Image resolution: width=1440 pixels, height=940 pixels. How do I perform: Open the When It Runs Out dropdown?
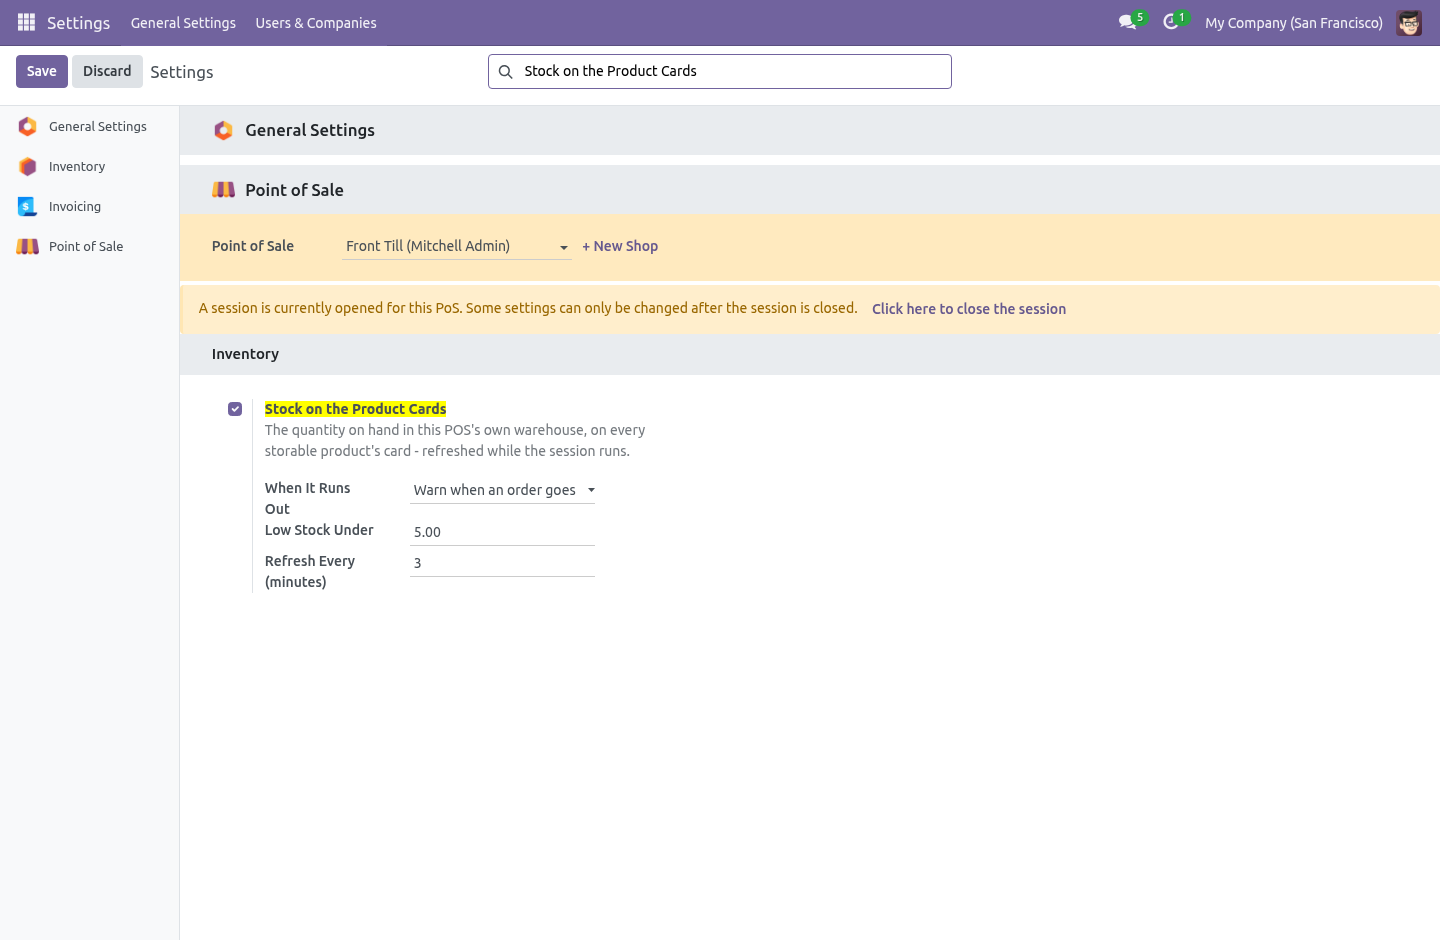[502, 490]
